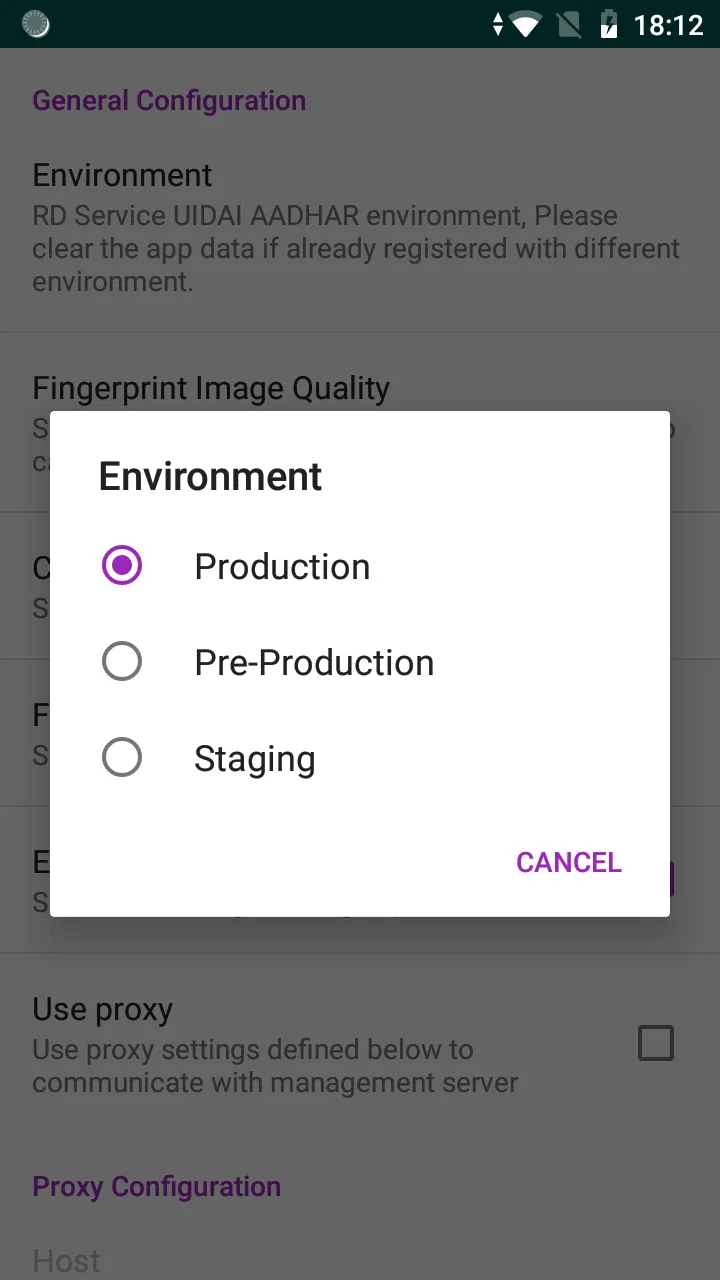Screen dimensions: 720x1280
Task: Tap the Use proxy setting description
Action: click(x=275, y=1066)
